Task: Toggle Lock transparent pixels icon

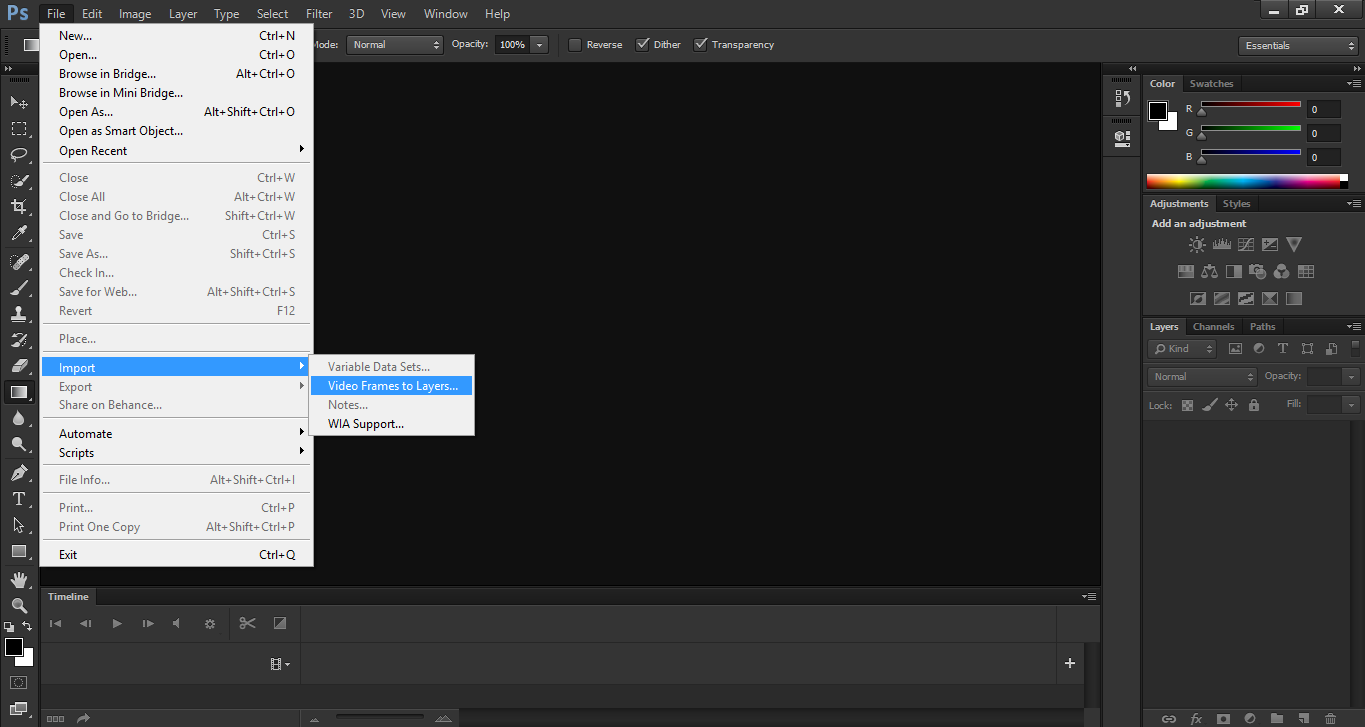Action: [x=1187, y=405]
